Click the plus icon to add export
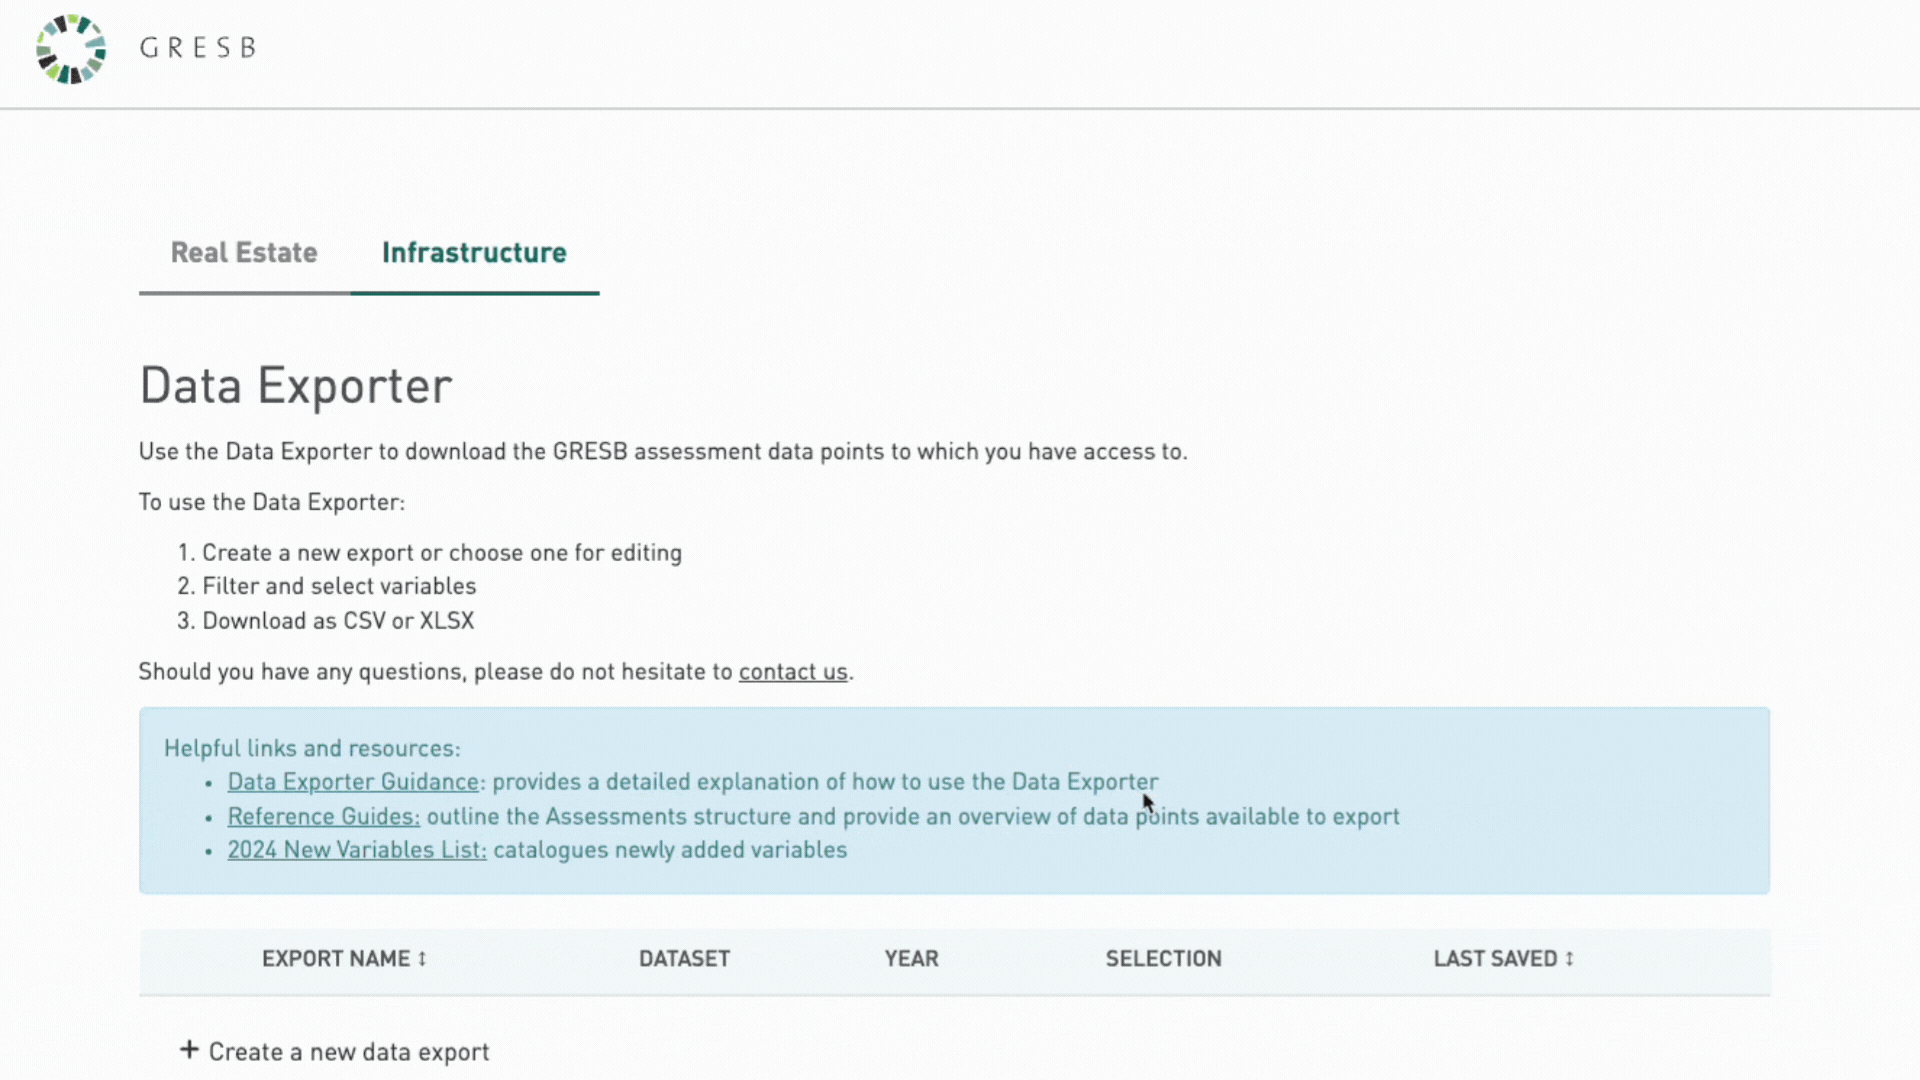The height and width of the screenshot is (1080, 1920). [189, 1050]
